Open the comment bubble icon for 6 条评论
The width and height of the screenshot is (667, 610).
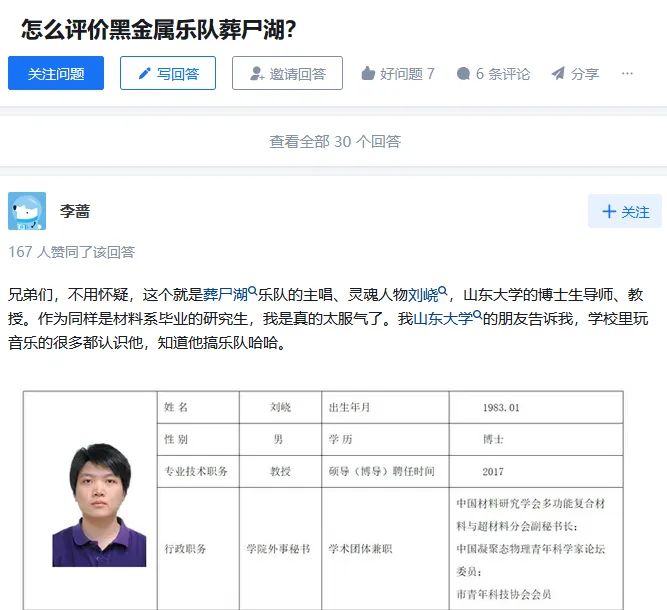coord(463,74)
